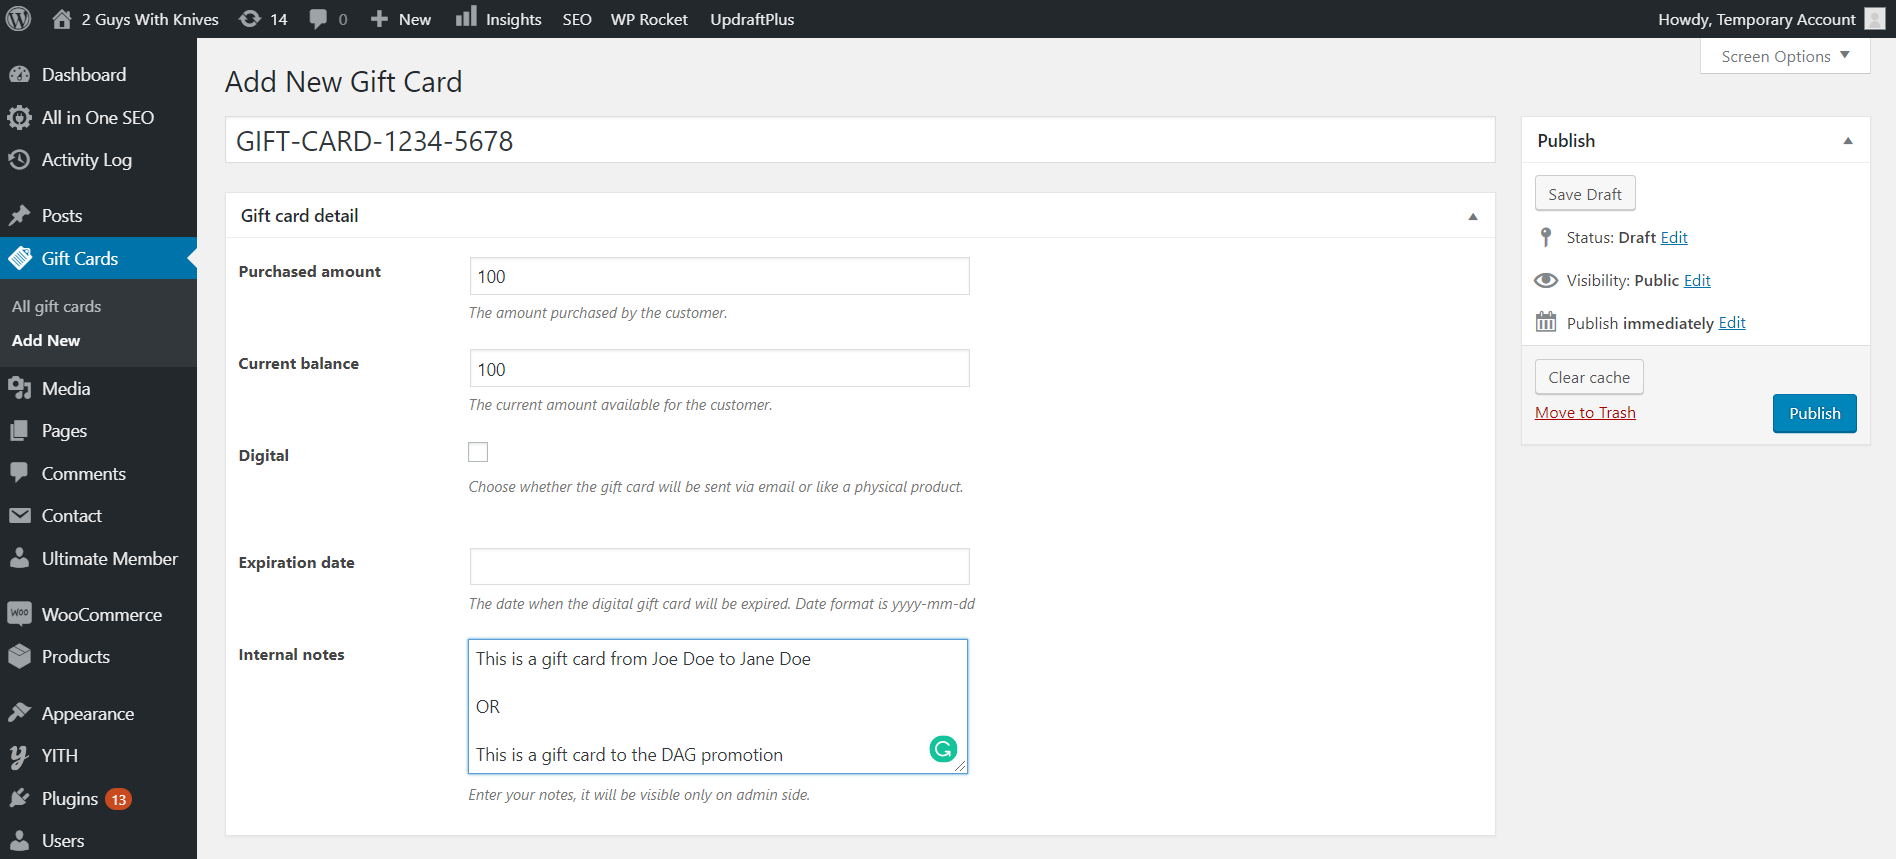The width and height of the screenshot is (1896, 859).
Task: Enable the Digital checkbox
Action: [x=478, y=453]
